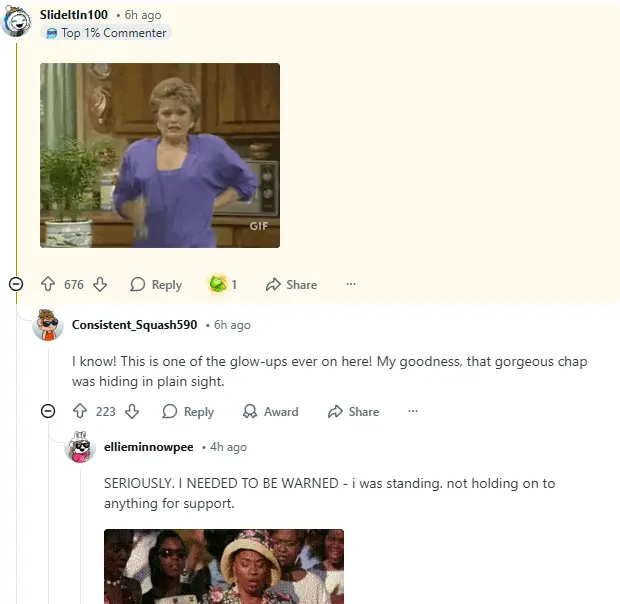The image size is (620, 604).
Task: Downvote the comment with 676 votes
Action: pos(100,284)
